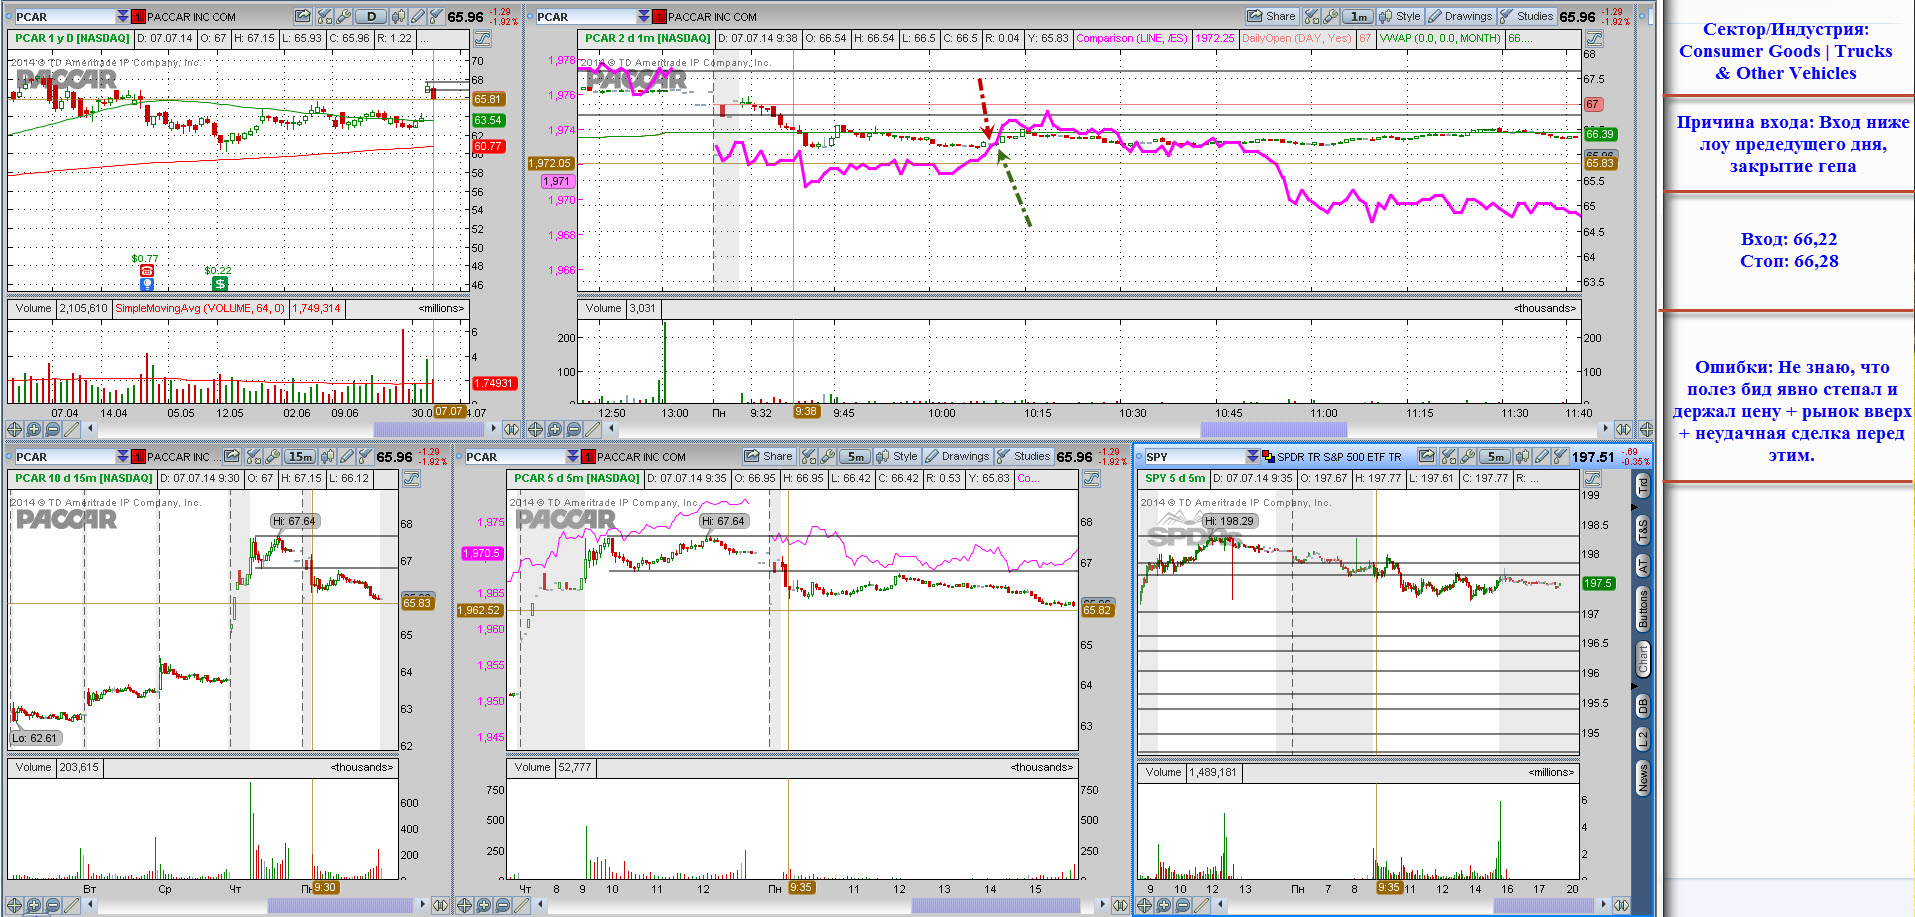
Task: Click link color circle beside 1m PCAR symbol
Action: [529, 16]
